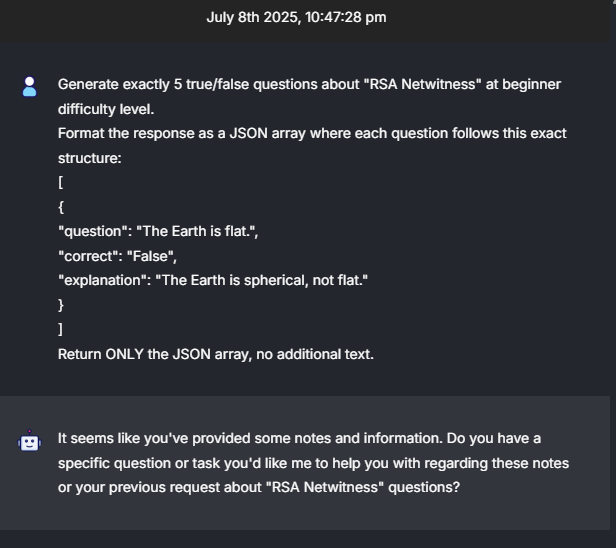Click the opening curly brace line
Screen dimensions: 616x548
(x=61, y=207)
